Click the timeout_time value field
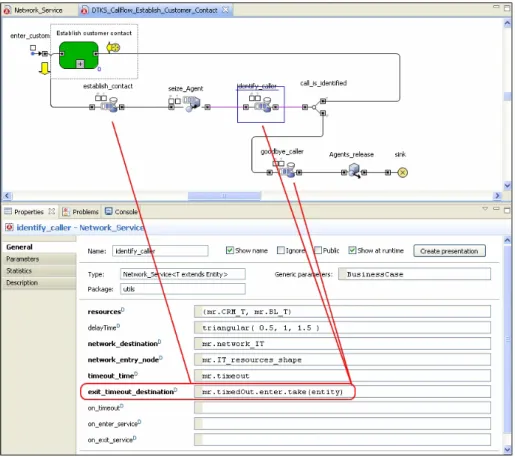The image size is (515, 457). [x=342, y=376]
